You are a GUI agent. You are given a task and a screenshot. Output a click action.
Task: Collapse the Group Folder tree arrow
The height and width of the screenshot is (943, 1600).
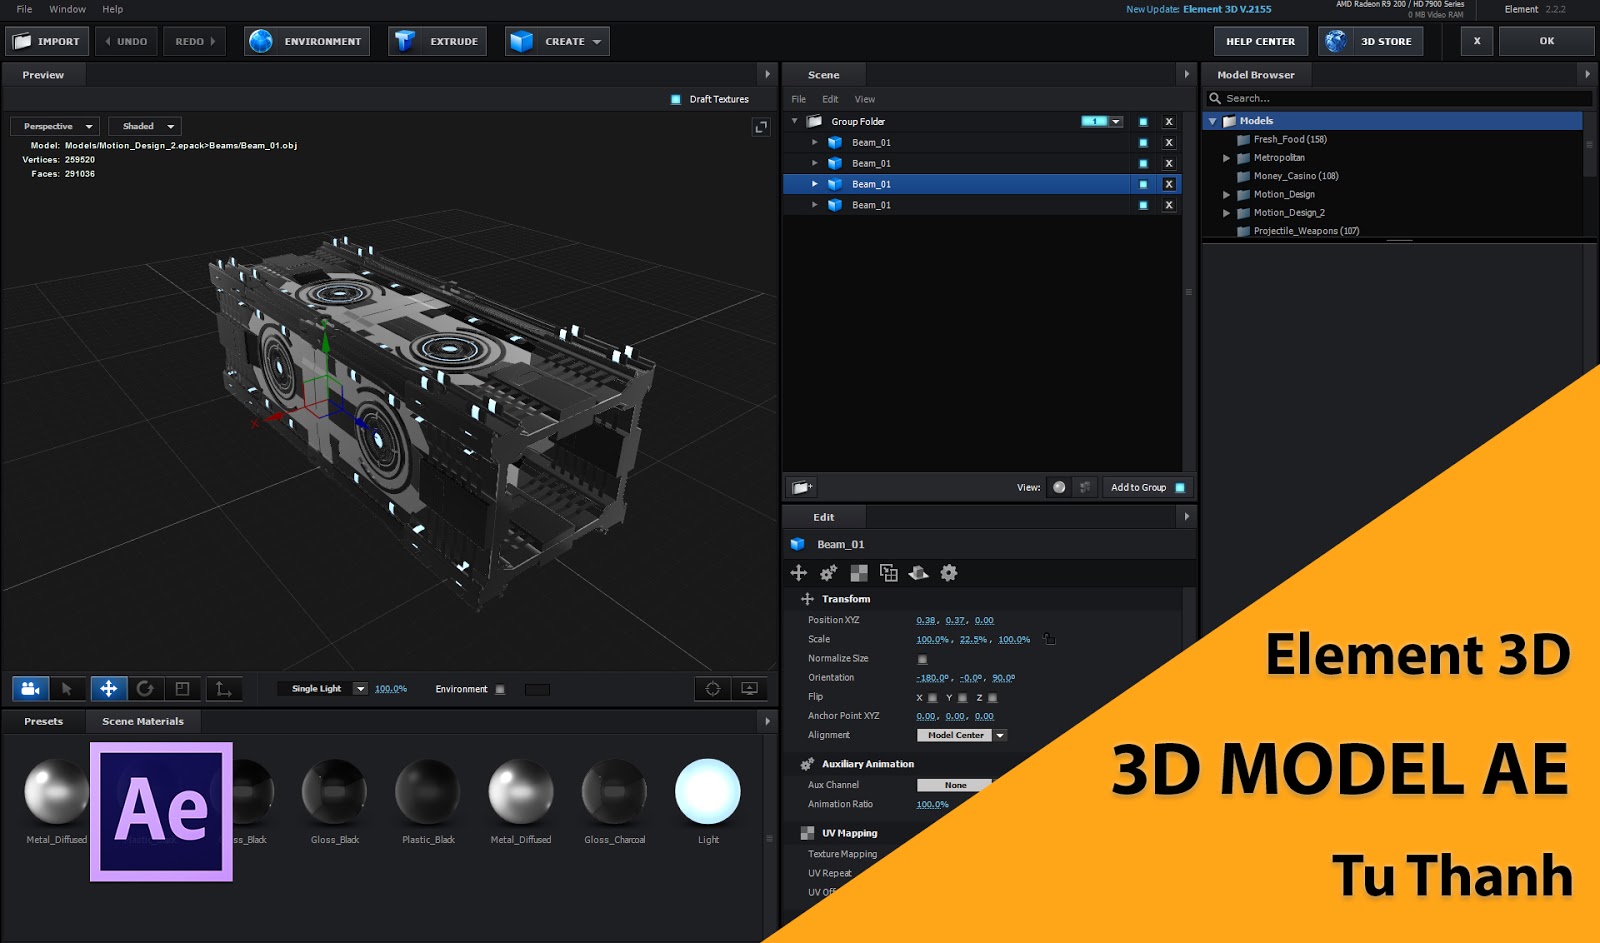click(x=795, y=122)
